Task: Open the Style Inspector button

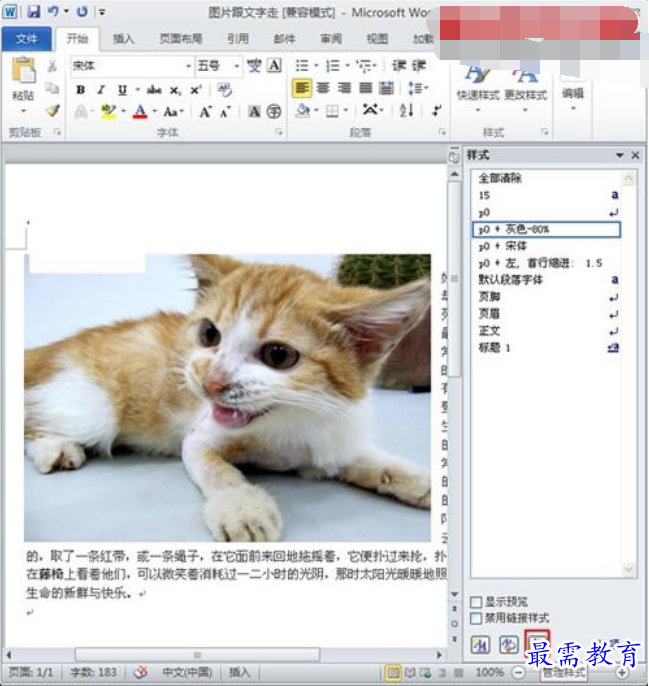Action: [508, 645]
